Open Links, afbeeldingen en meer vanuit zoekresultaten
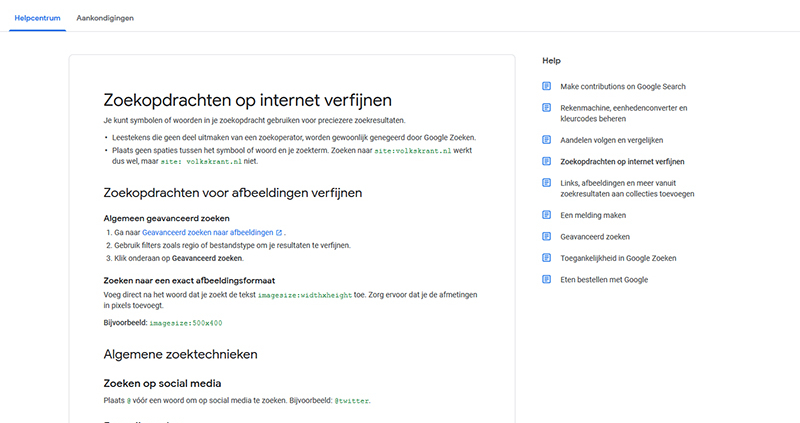Viewport: 800px width, 423px height. point(627,188)
